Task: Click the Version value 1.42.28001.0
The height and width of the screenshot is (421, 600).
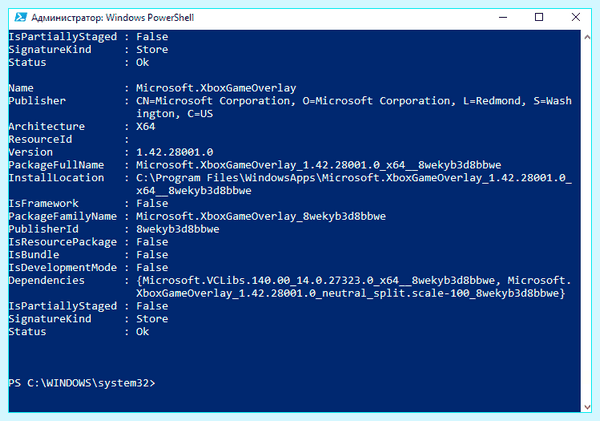Action: (174, 152)
